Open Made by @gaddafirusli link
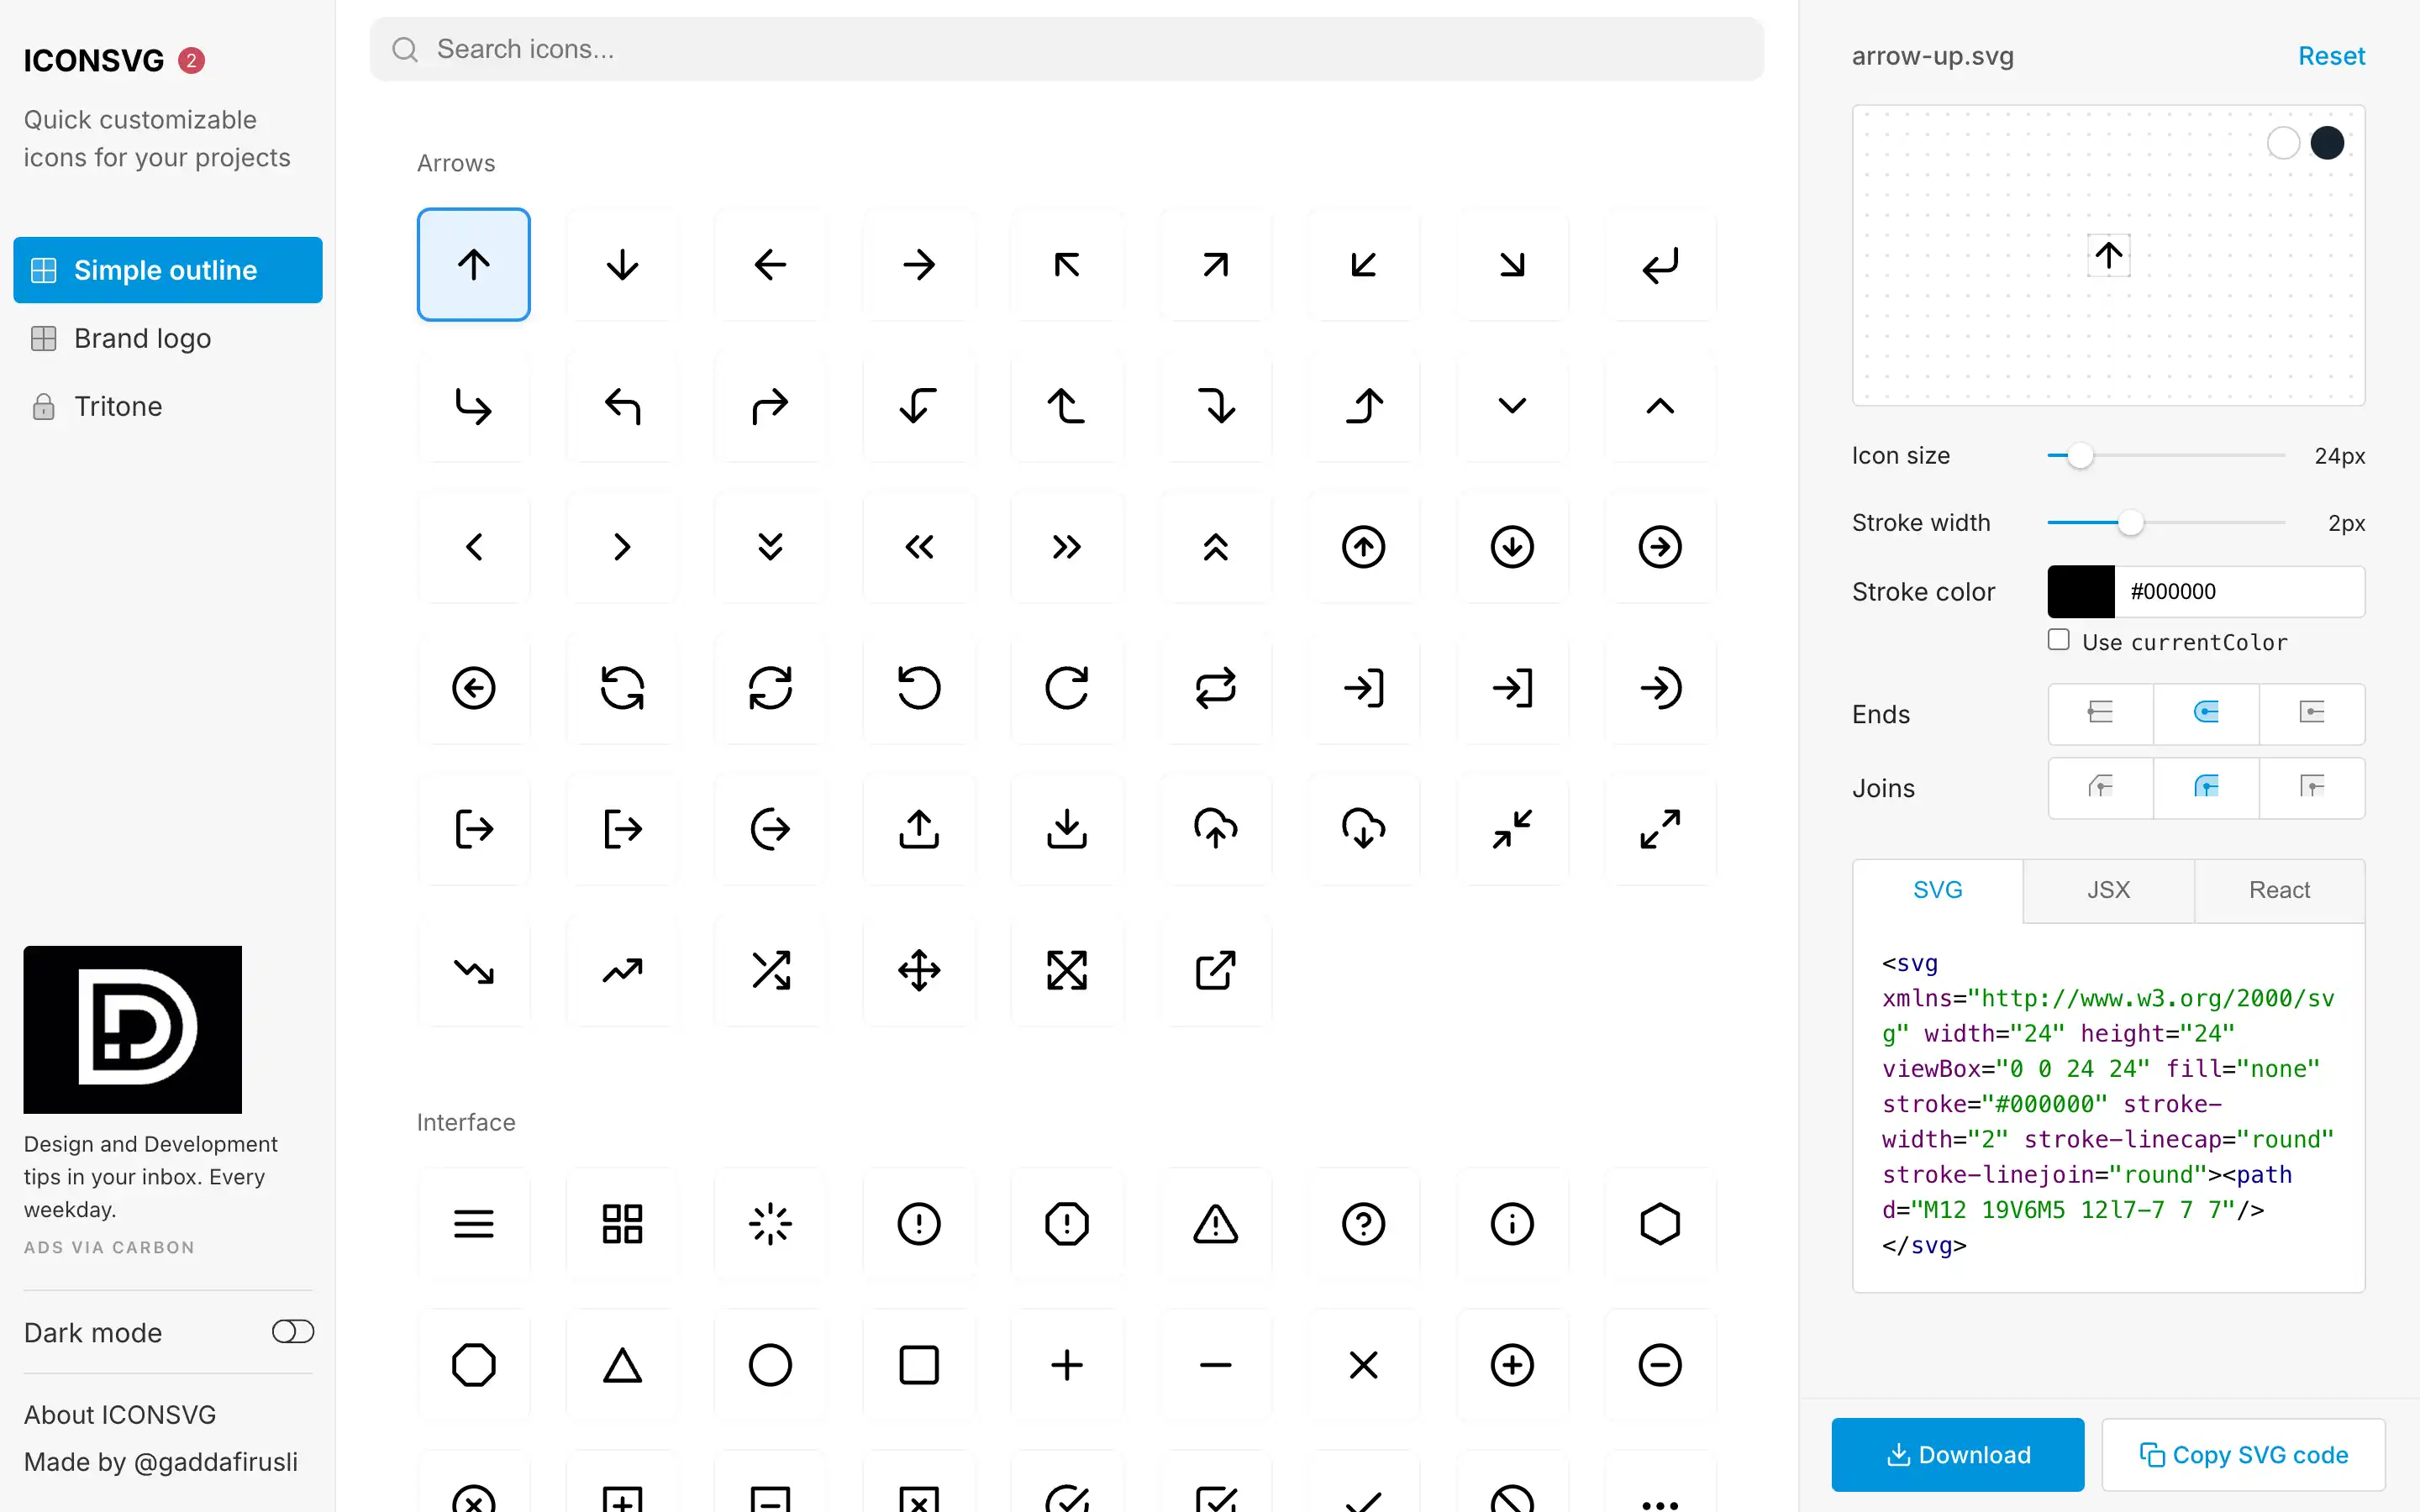The height and width of the screenshot is (1512, 2420). (x=161, y=1462)
